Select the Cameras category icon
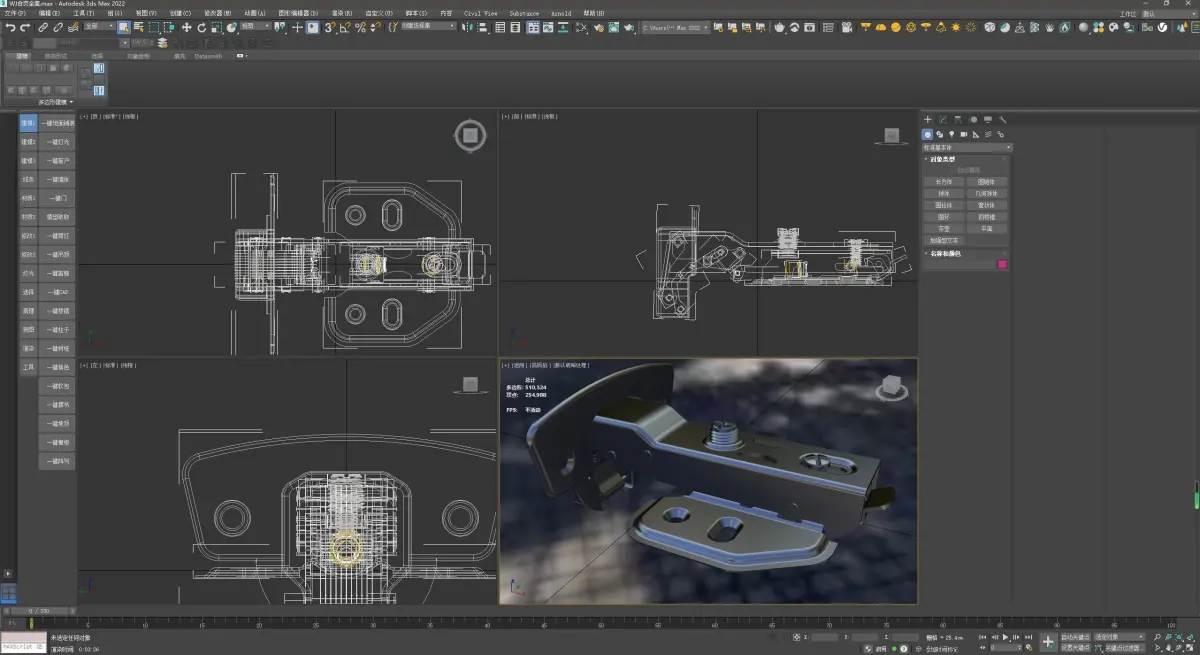Screen dimensions: 1200x655 pos(964,134)
